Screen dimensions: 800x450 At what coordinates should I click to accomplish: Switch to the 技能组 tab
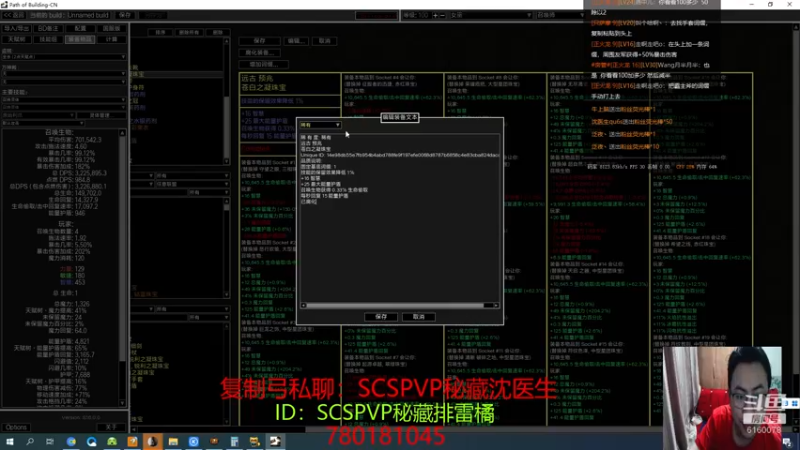click(48, 39)
